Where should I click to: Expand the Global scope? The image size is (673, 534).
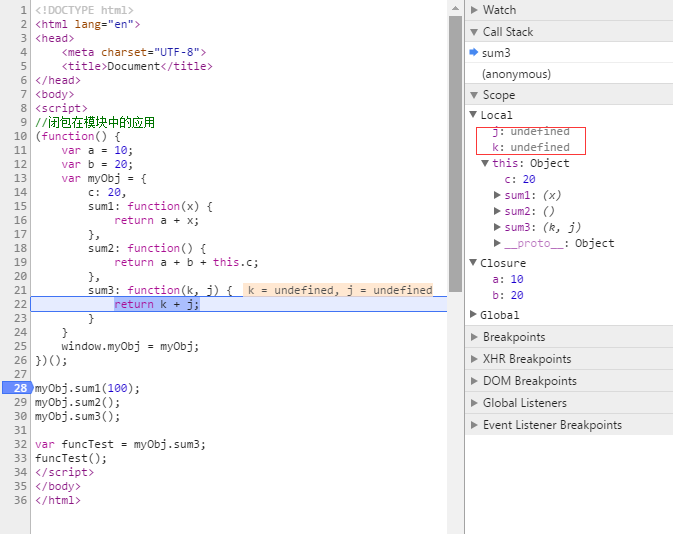(x=473, y=315)
